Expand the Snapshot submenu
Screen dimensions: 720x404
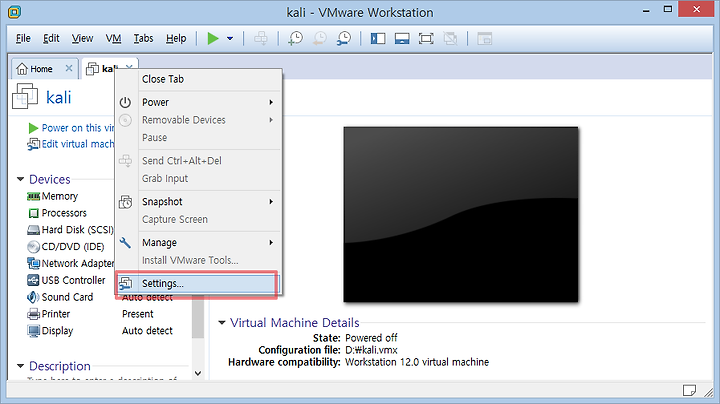(198, 202)
